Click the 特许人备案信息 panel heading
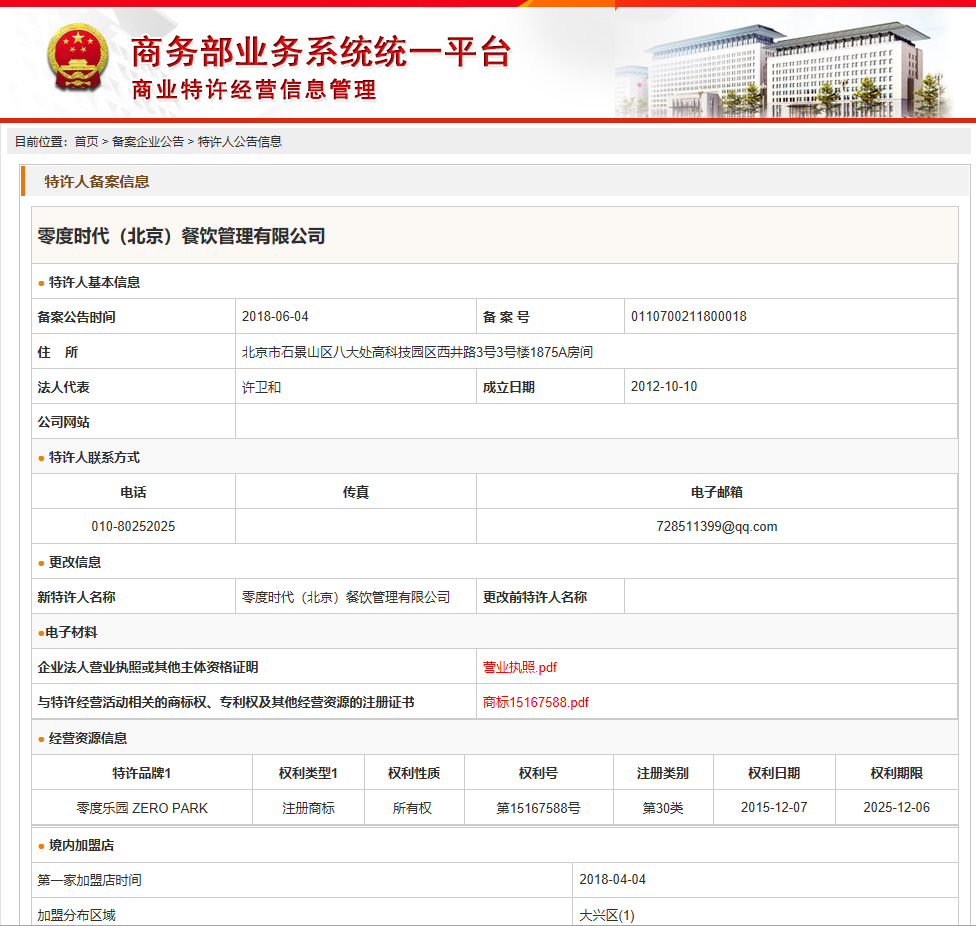Viewport: 976px width, 926px height. coord(97,182)
